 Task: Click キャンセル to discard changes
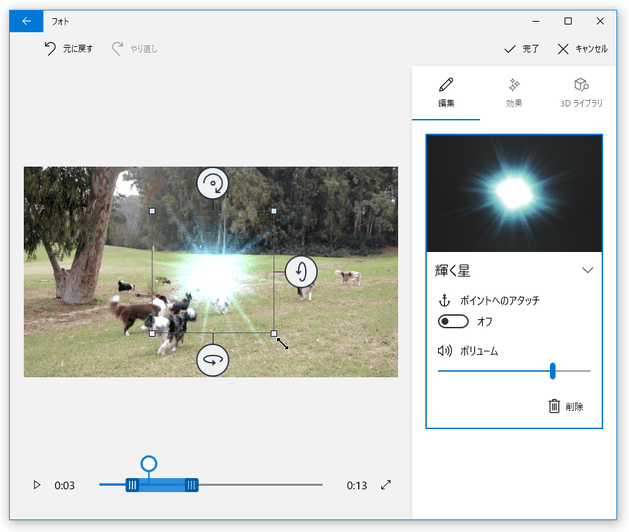(x=582, y=48)
